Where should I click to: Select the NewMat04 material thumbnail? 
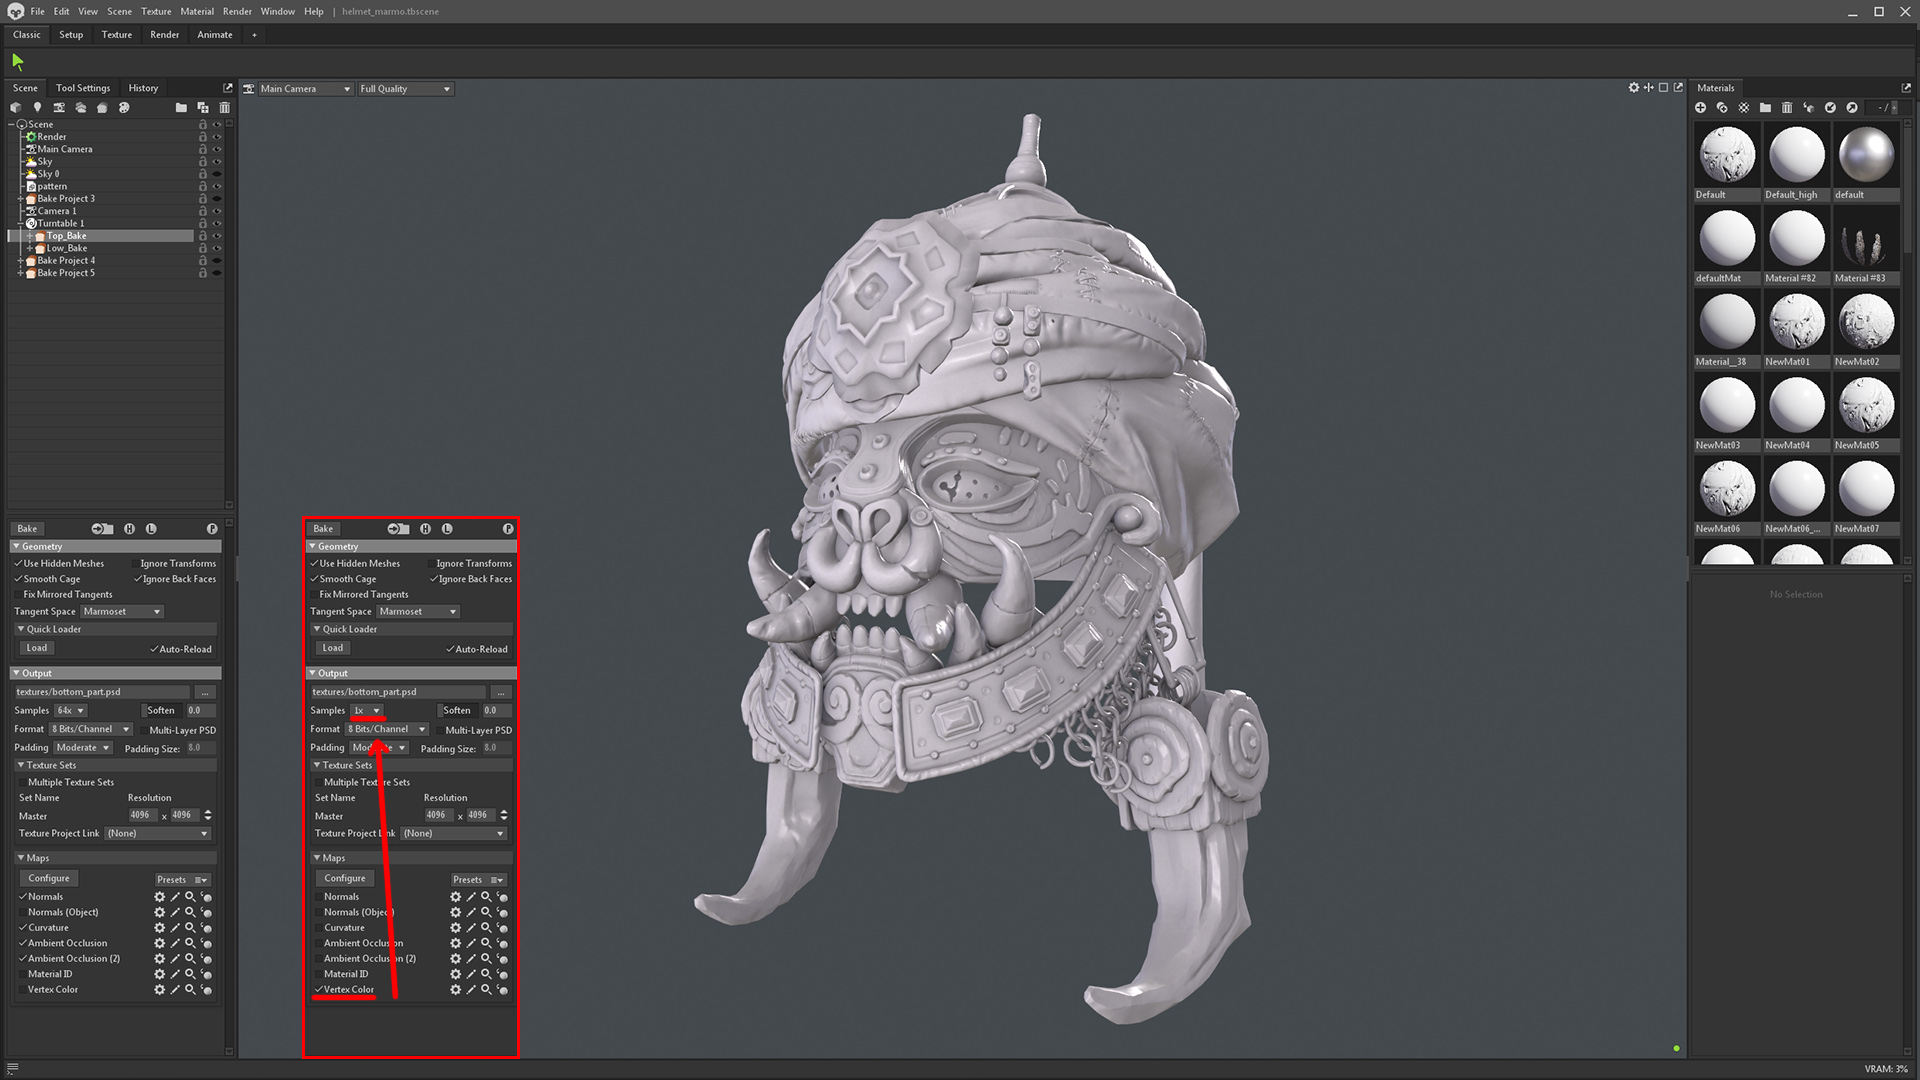pyautogui.click(x=1796, y=407)
